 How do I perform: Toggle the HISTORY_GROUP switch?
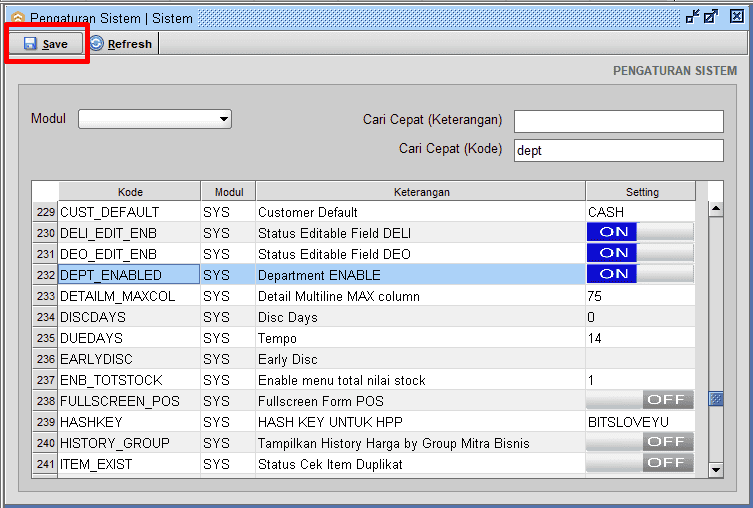(640, 442)
